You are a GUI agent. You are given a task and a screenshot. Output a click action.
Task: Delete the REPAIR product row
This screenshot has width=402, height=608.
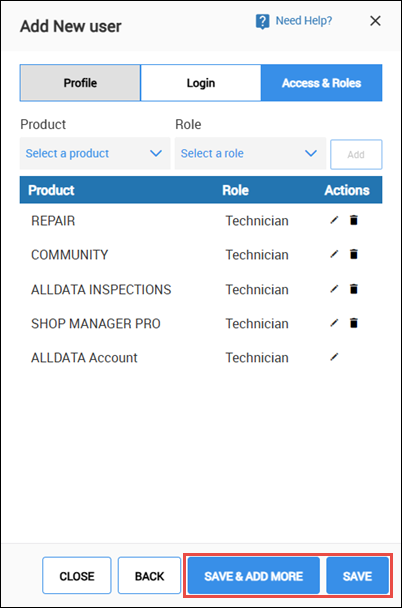click(x=354, y=220)
